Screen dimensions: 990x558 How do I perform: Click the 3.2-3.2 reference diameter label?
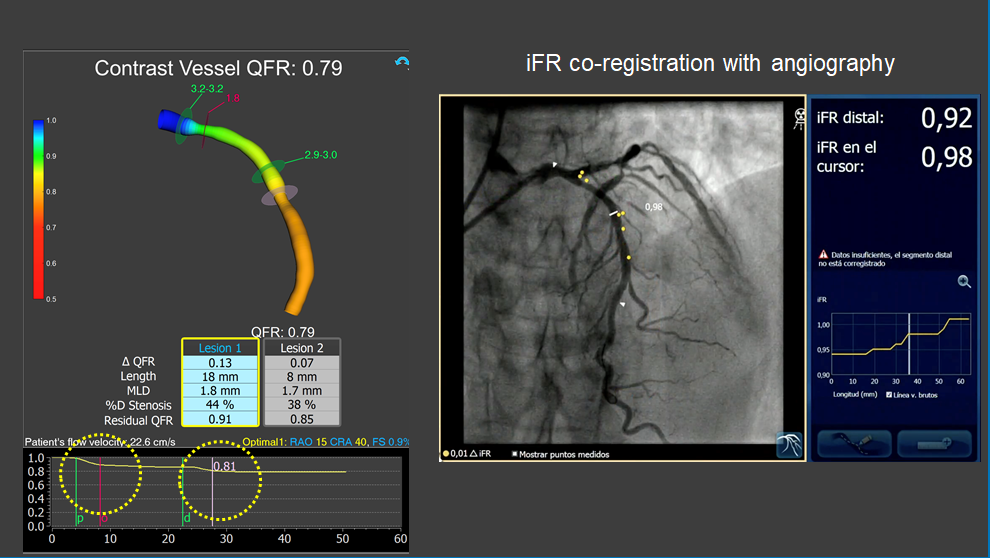pos(208,89)
